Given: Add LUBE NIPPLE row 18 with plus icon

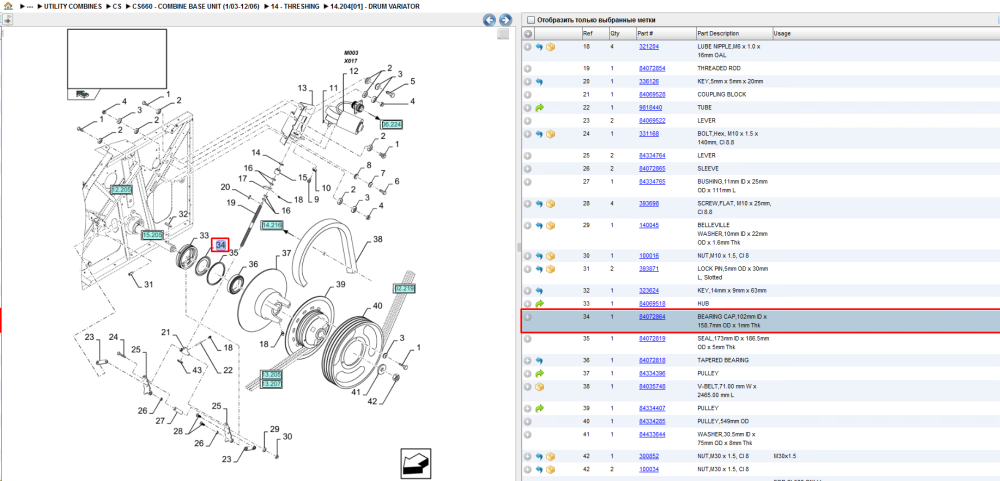Looking at the screenshot, I should tap(528, 47).
